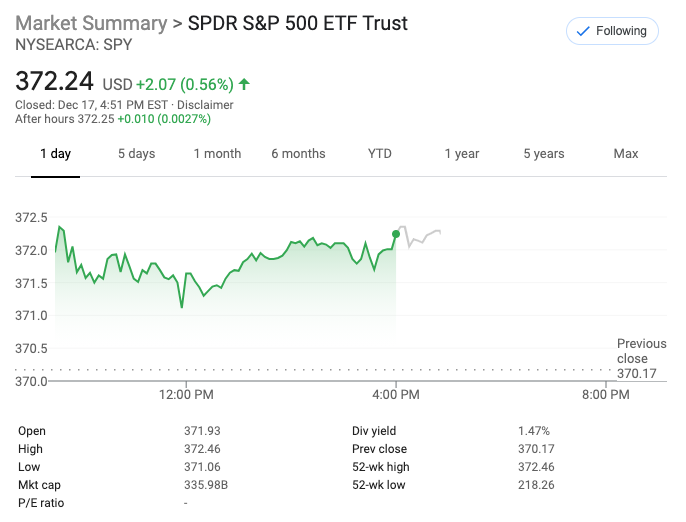The image size is (686, 522).
Task: Select the Max range tab
Action: (626, 154)
